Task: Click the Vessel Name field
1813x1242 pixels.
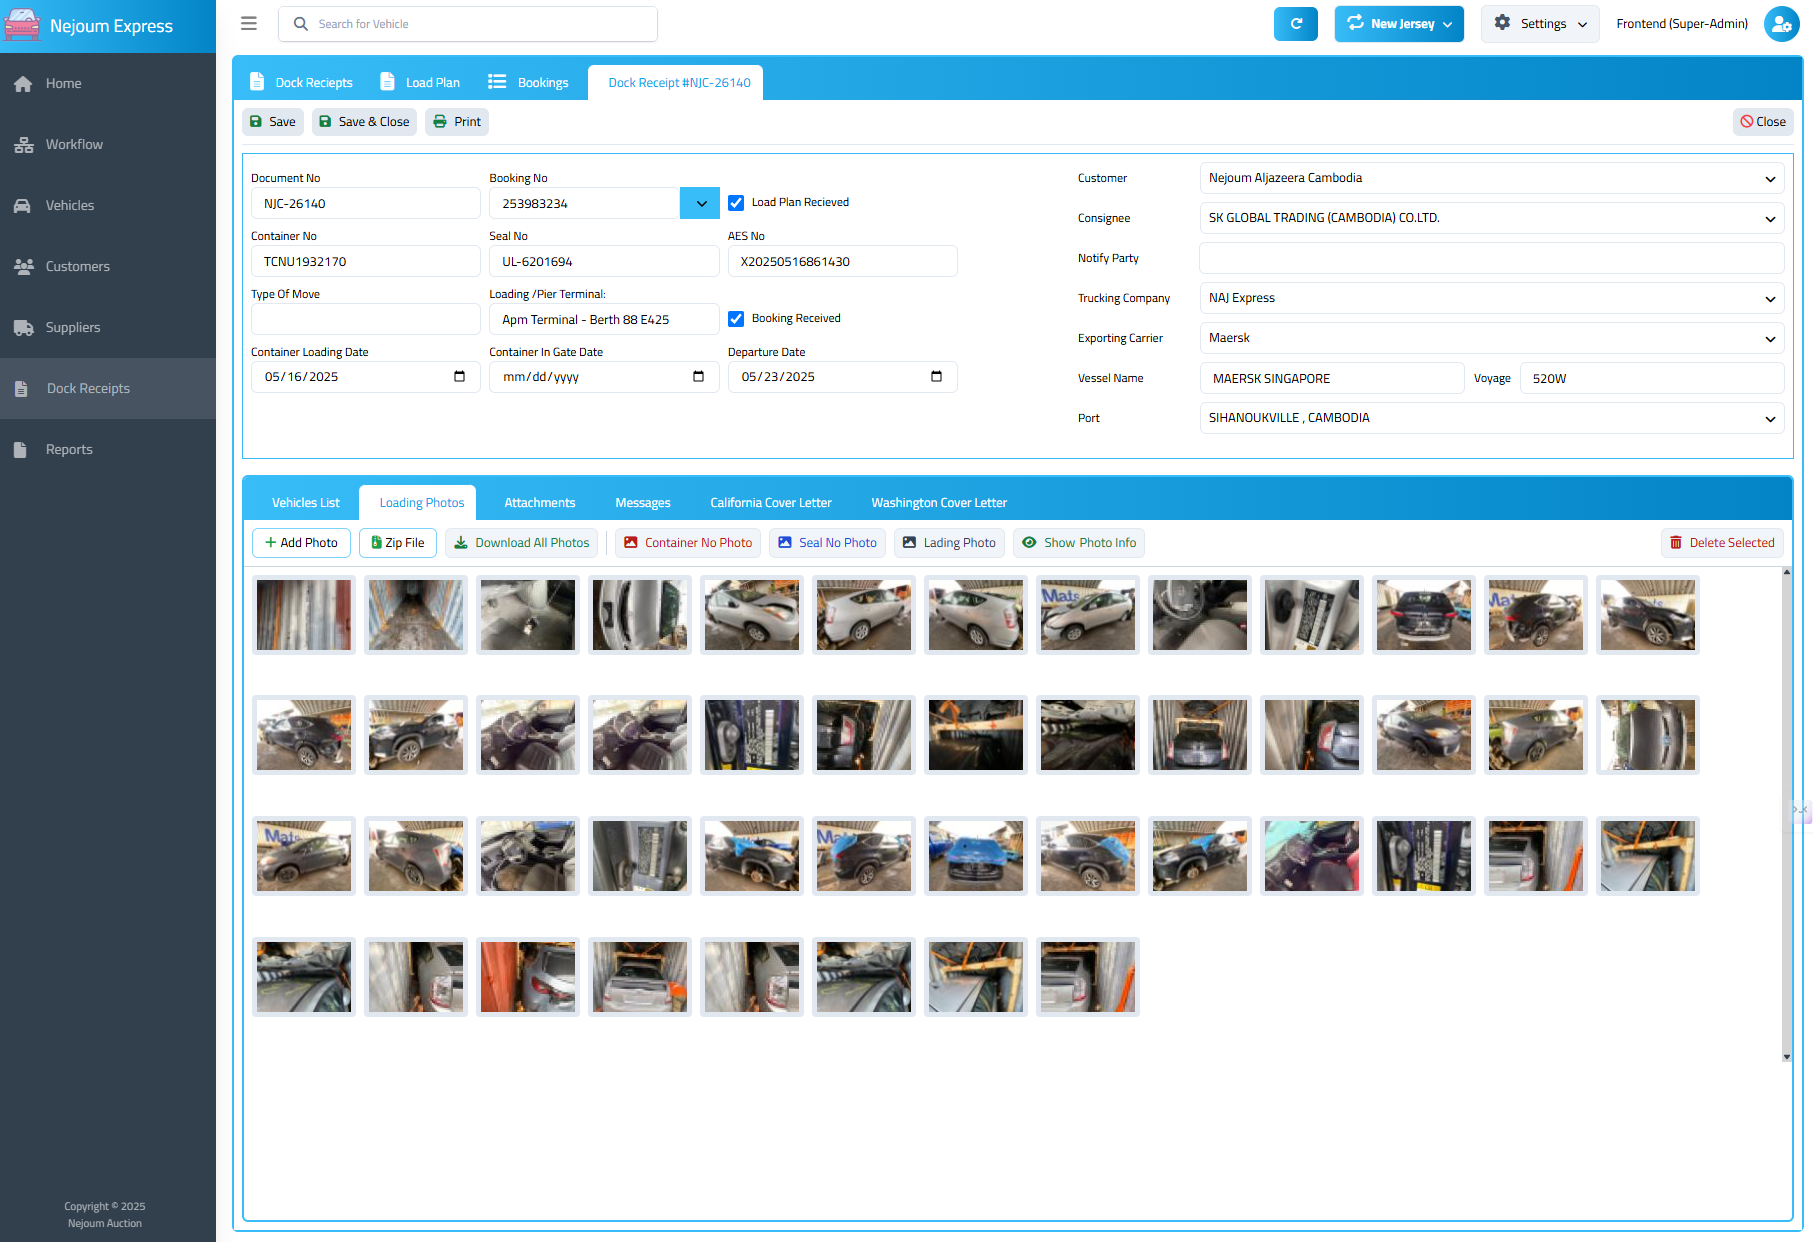Action: (1332, 378)
